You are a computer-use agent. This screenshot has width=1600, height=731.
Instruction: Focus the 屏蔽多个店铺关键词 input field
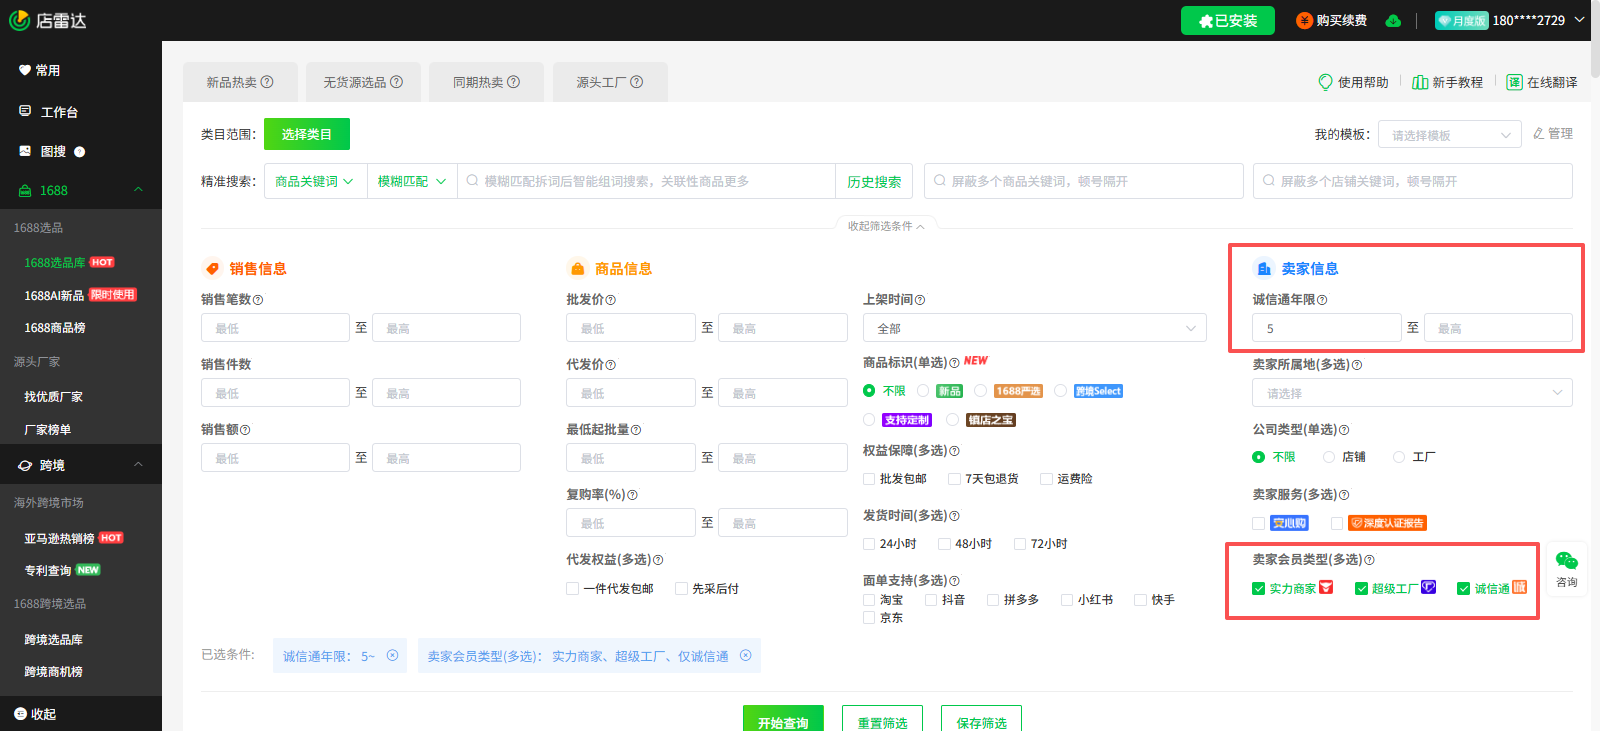[1413, 181]
